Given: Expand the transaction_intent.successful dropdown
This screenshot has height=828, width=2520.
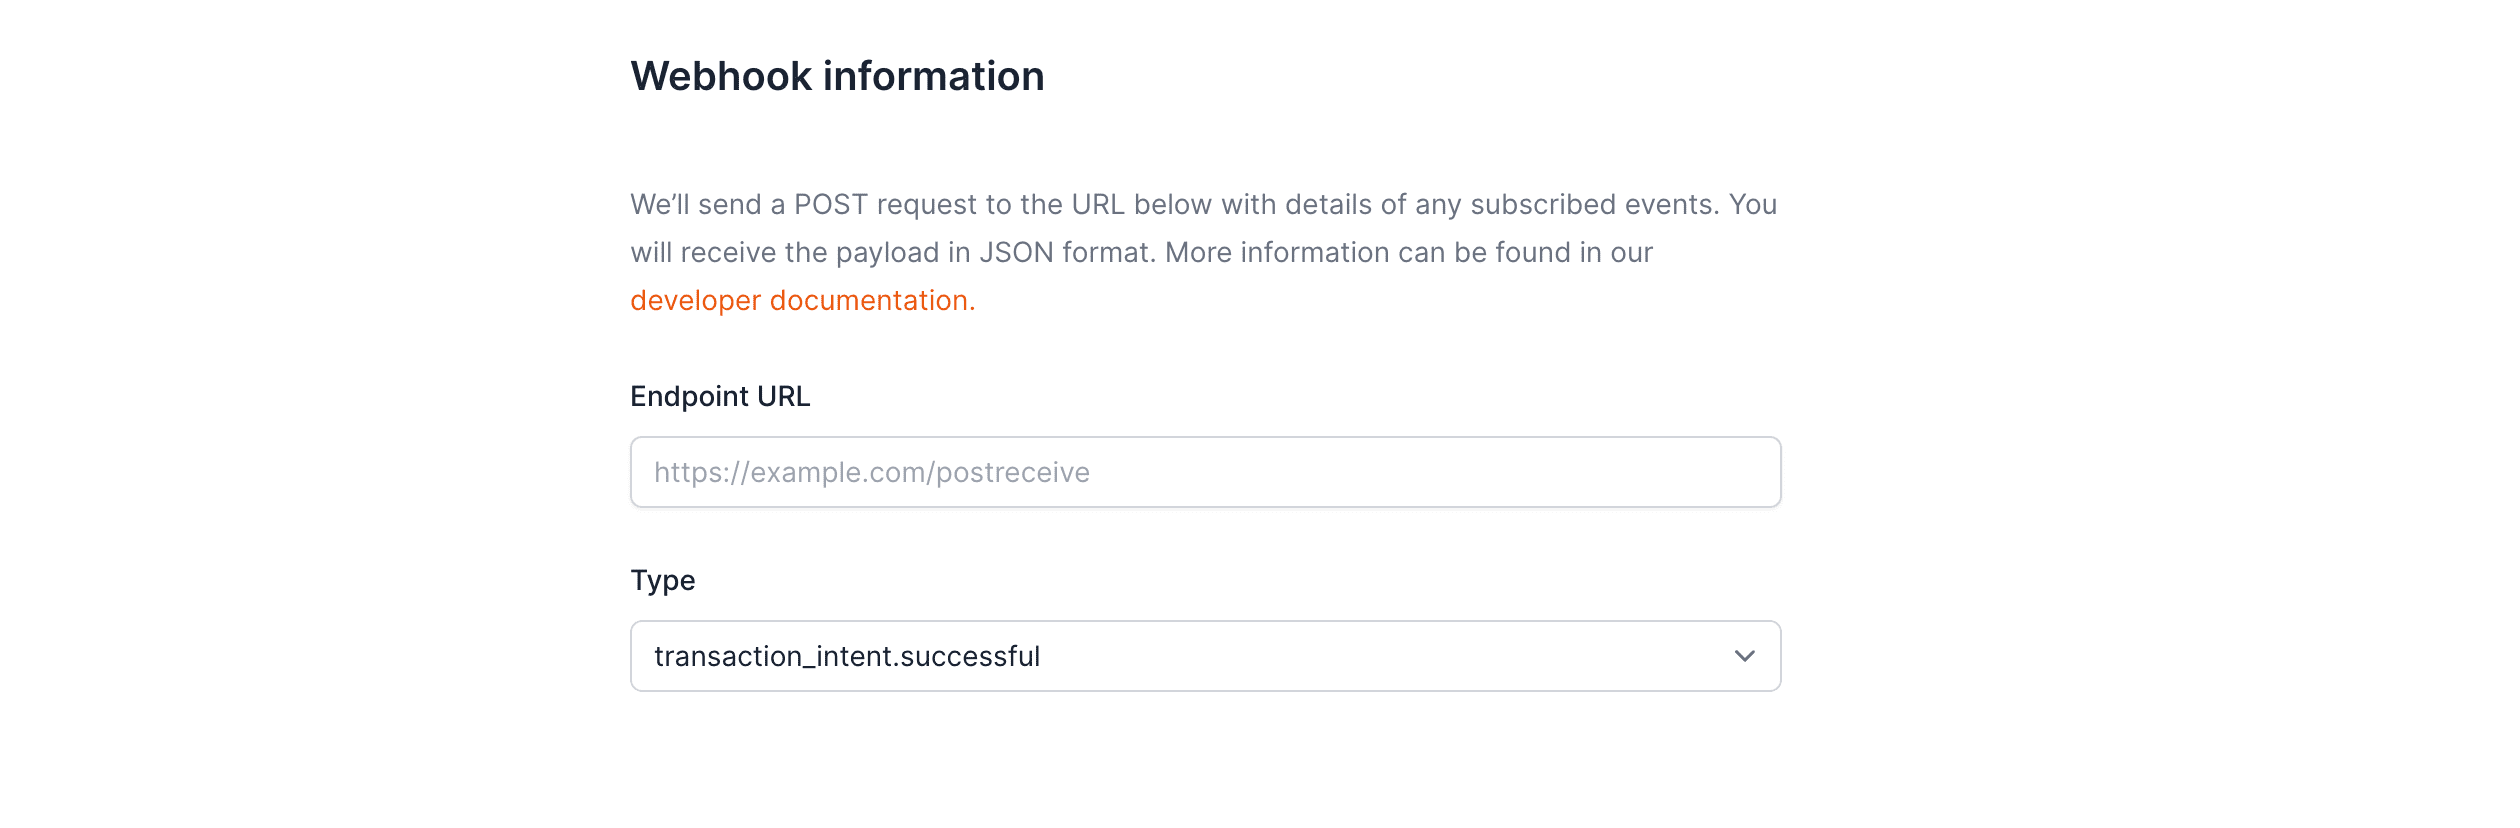Looking at the screenshot, I should click(1204, 656).
